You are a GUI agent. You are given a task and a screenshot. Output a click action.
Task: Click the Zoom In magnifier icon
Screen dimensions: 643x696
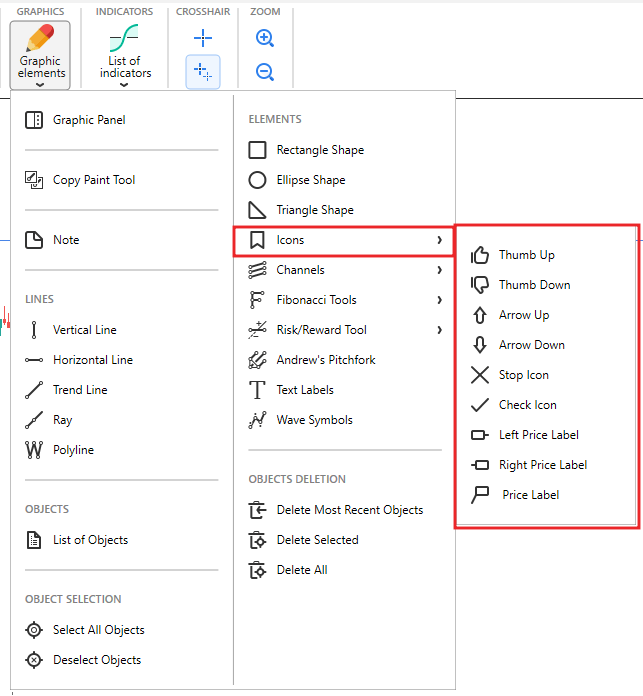[x=265, y=39]
